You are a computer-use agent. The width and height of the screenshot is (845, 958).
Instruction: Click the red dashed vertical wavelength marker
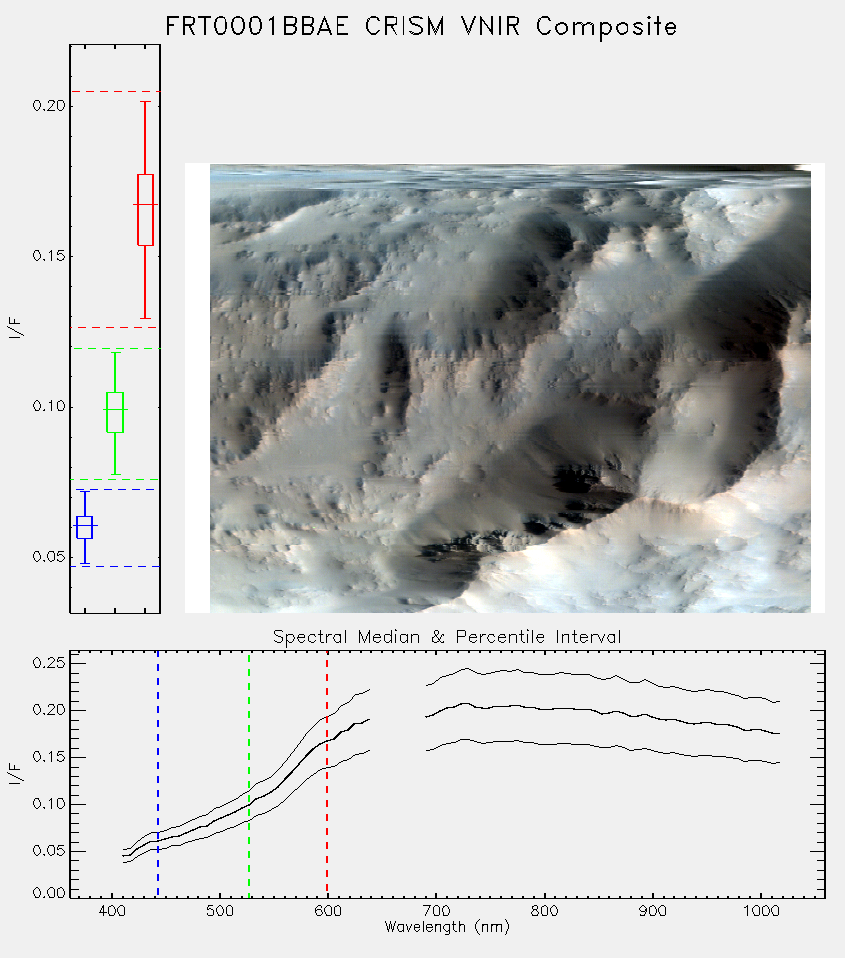click(x=327, y=773)
